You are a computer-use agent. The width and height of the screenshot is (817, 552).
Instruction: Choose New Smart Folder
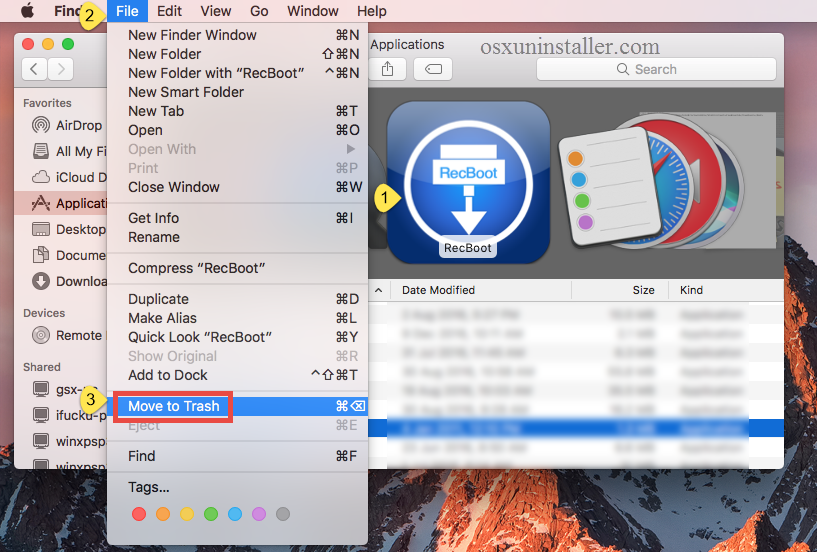237,92
